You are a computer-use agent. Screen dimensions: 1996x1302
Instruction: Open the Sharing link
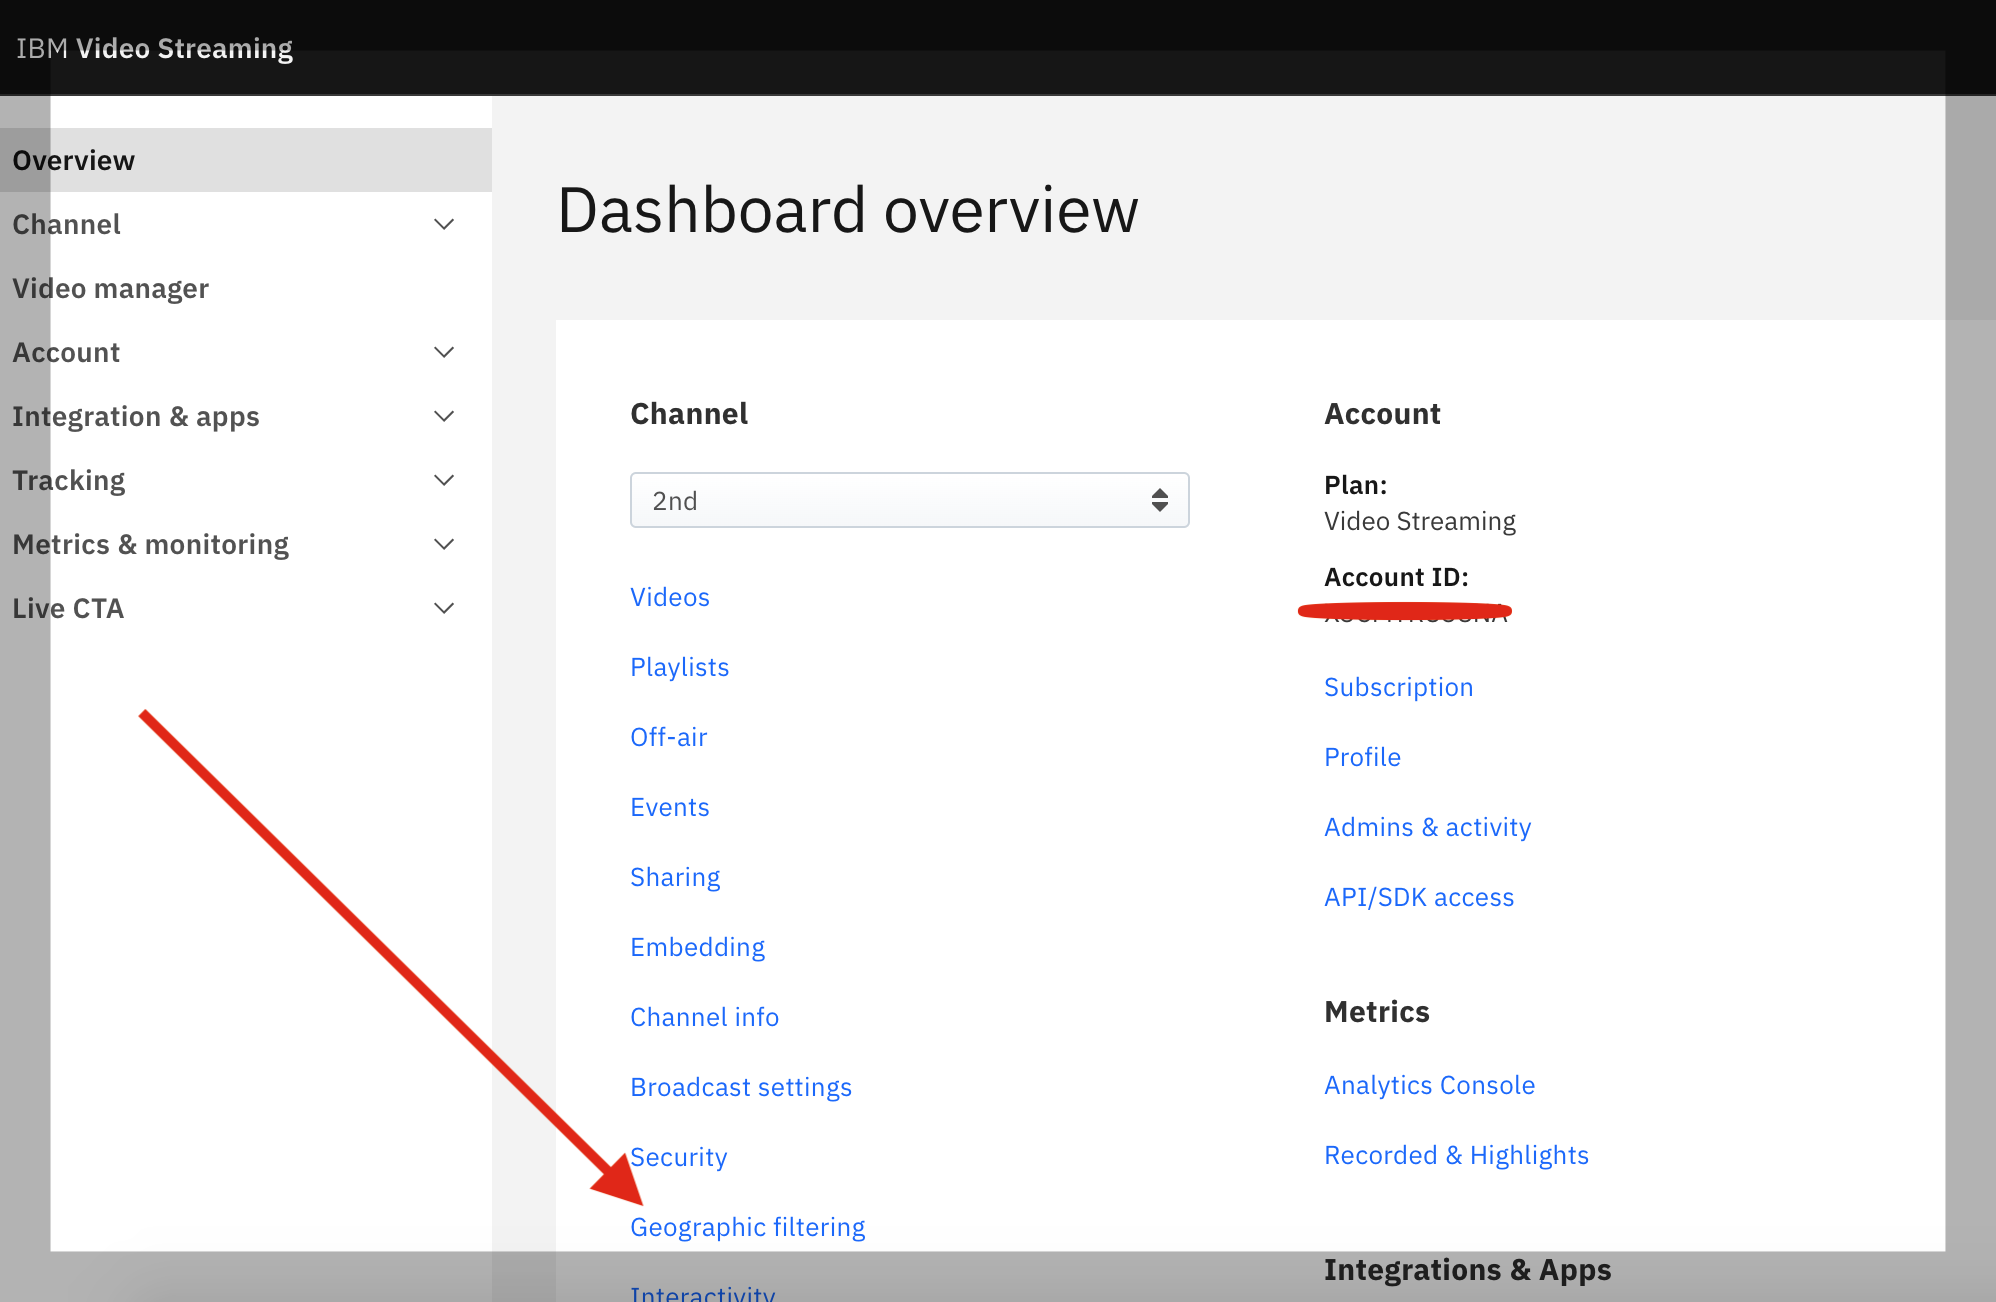pyautogui.click(x=675, y=877)
